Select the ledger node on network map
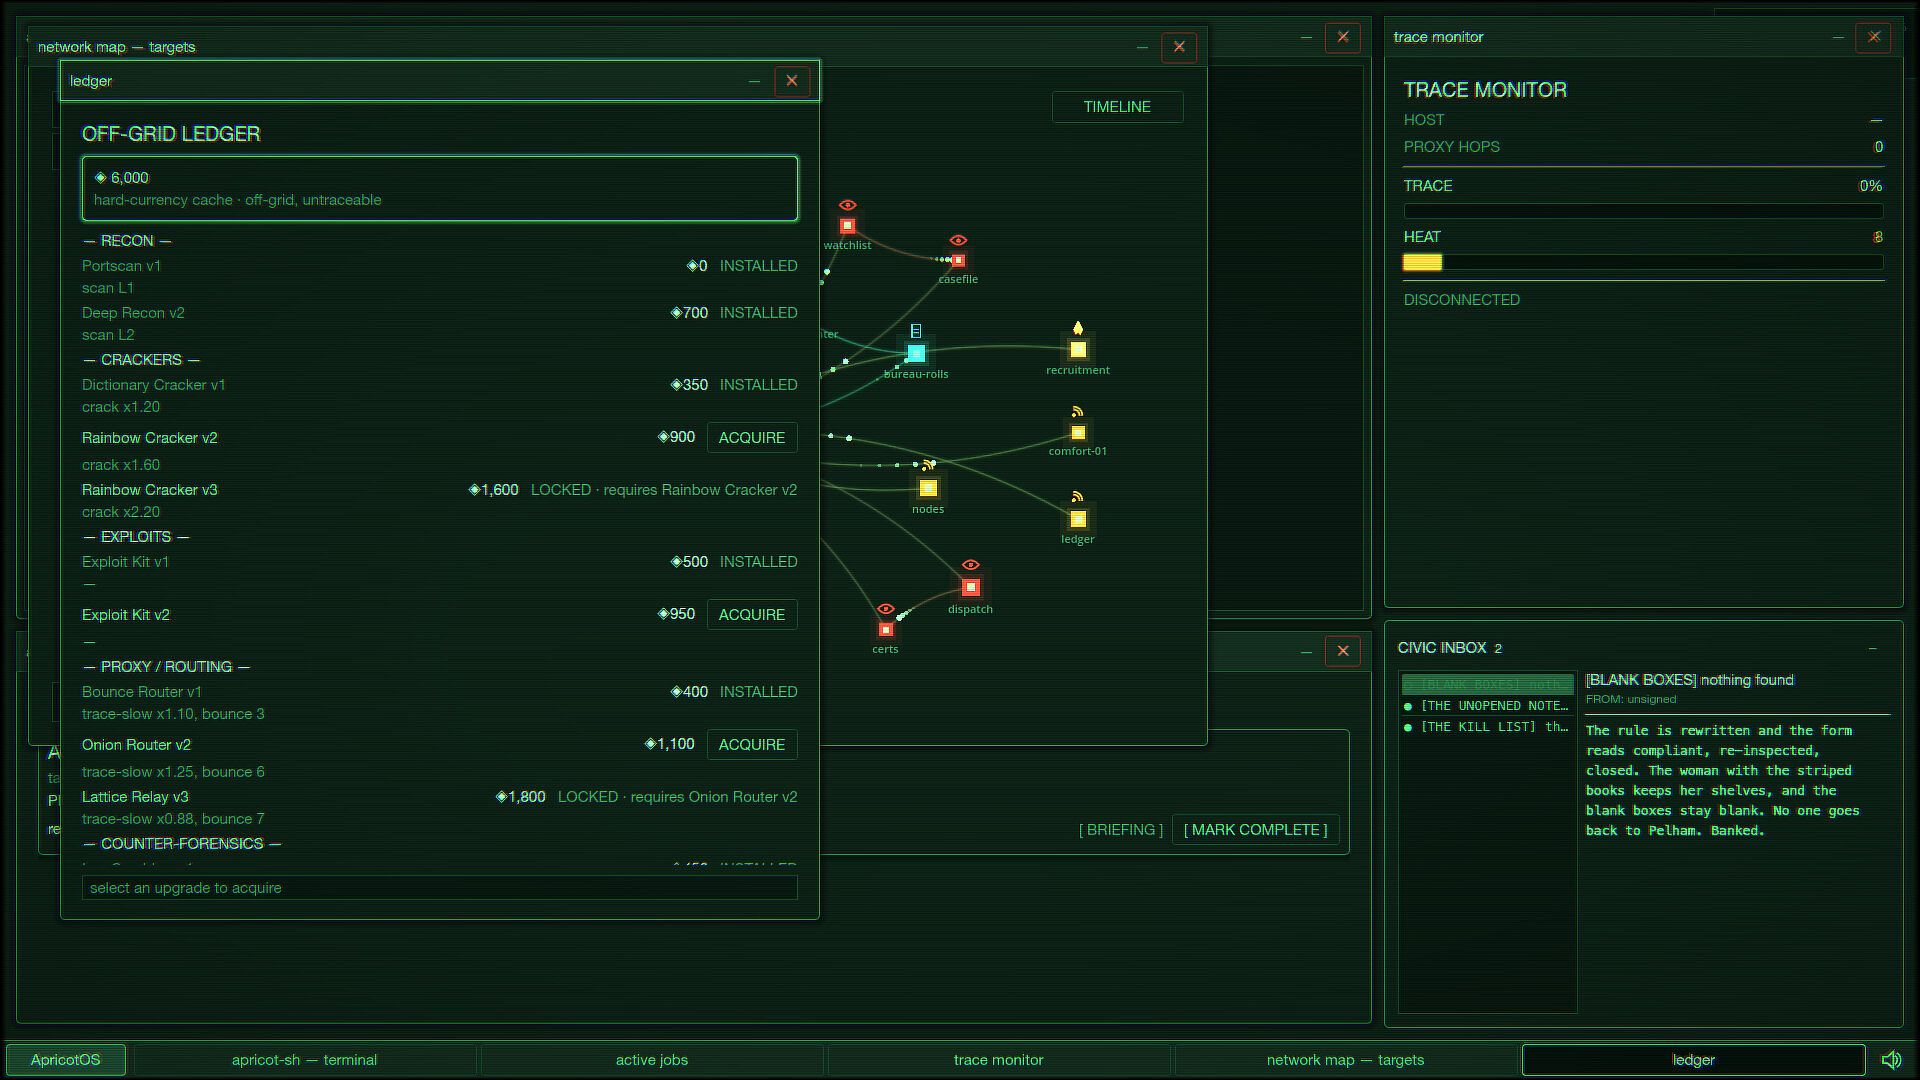Viewport: 1920px width, 1080px height. click(x=1078, y=519)
